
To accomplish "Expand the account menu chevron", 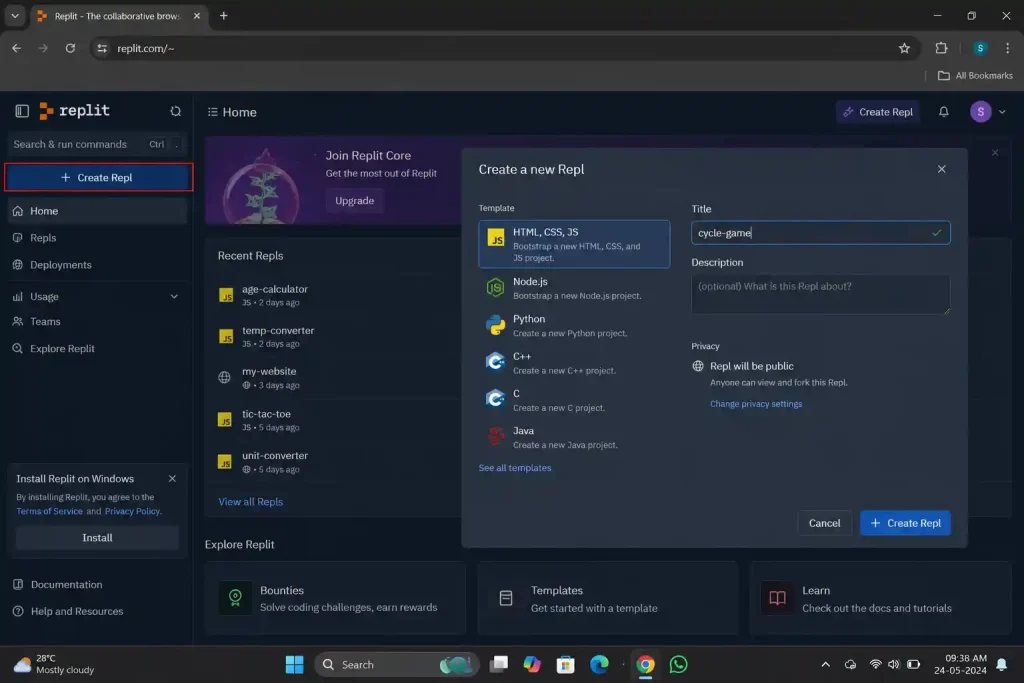I will click(1001, 112).
